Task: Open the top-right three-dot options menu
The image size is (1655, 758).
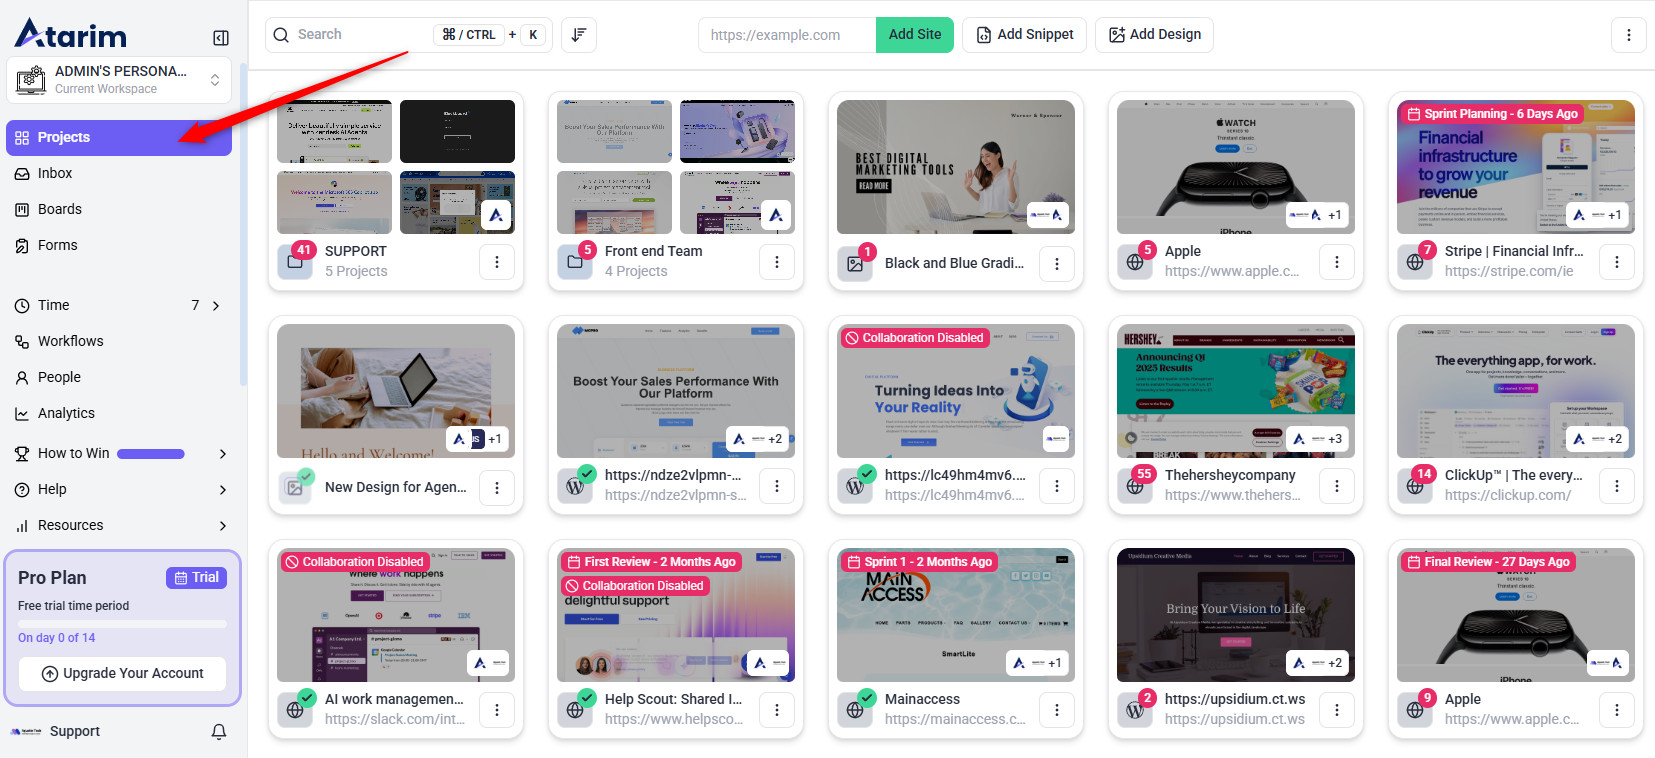Action: click(x=1628, y=35)
